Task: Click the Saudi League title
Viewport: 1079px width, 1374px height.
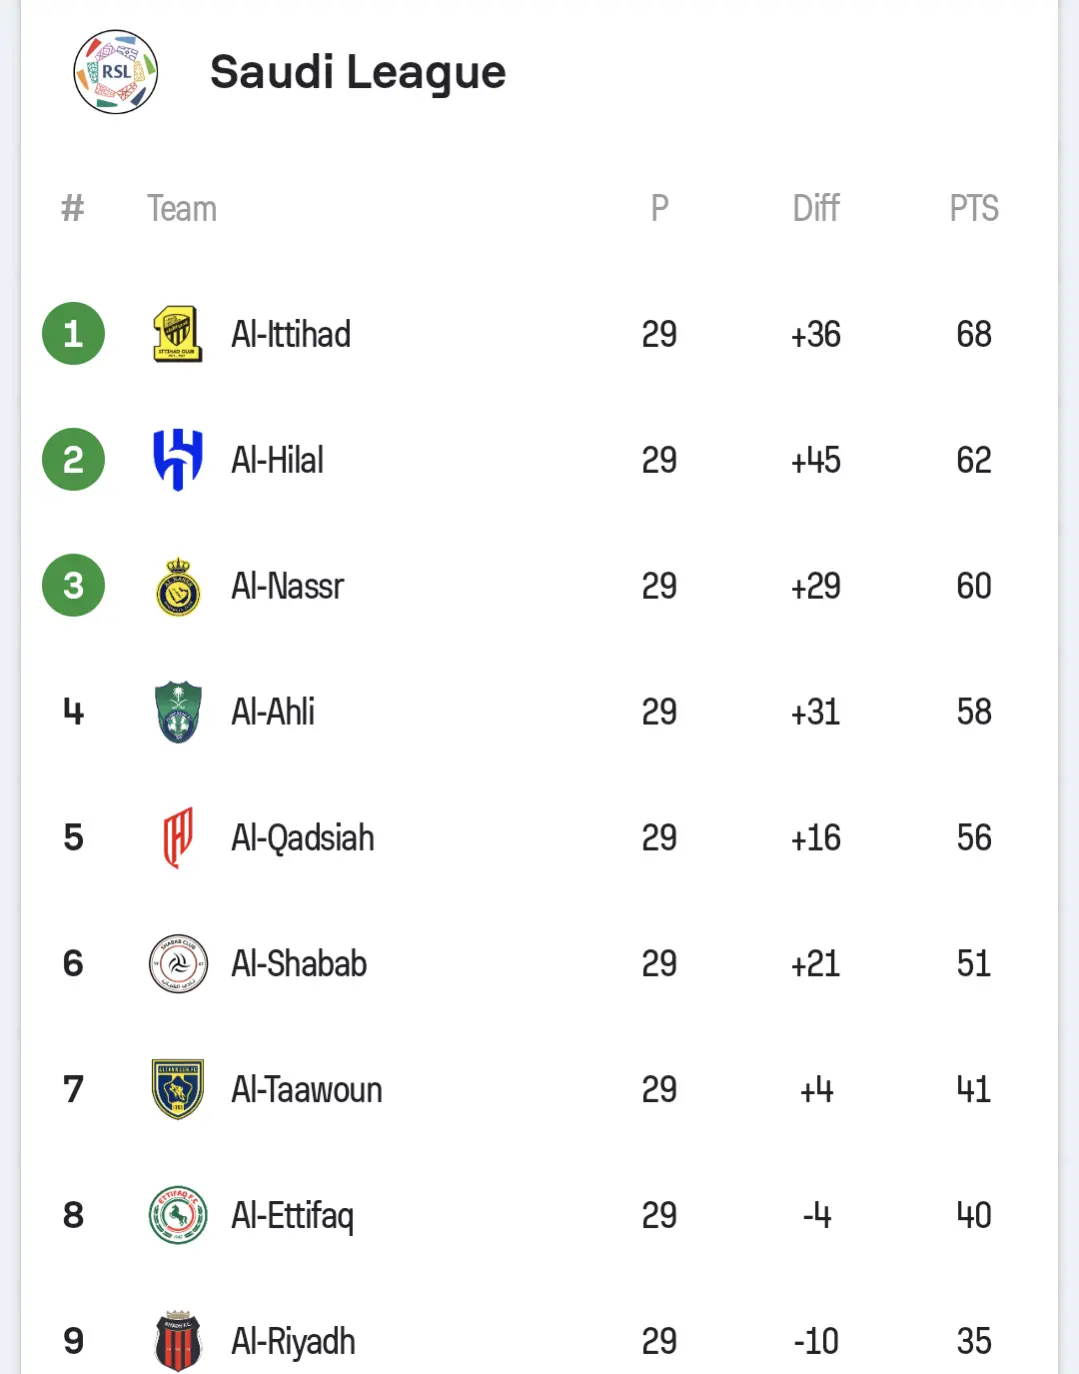Action: click(358, 72)
